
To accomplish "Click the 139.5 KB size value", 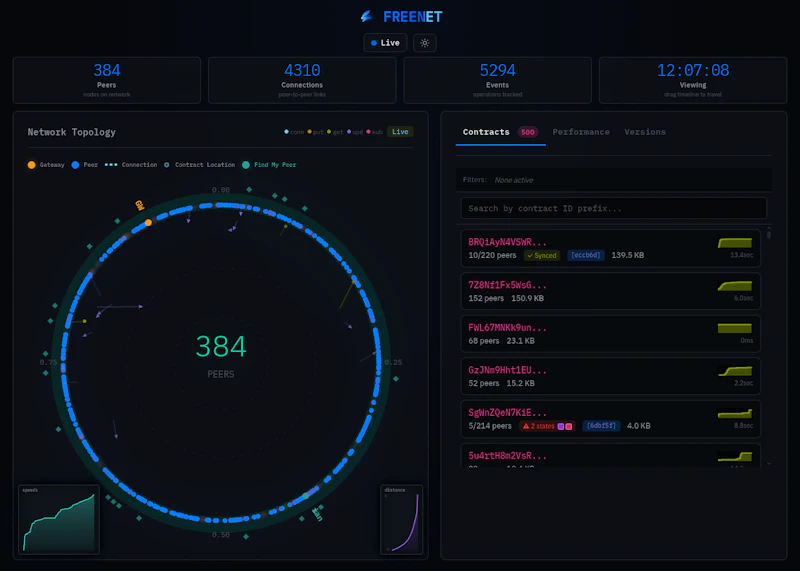I will pos(628,255).
